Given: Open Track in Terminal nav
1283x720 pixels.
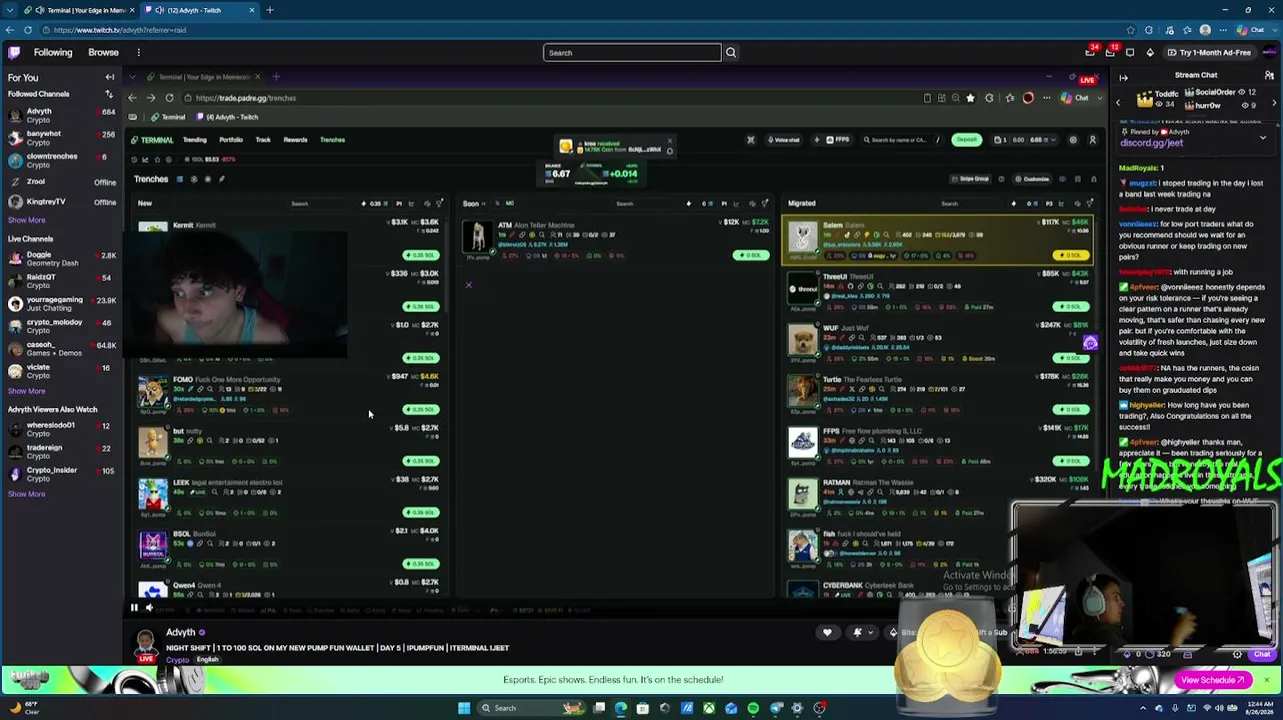Looking at the screenshot, I should click(263, 140).
